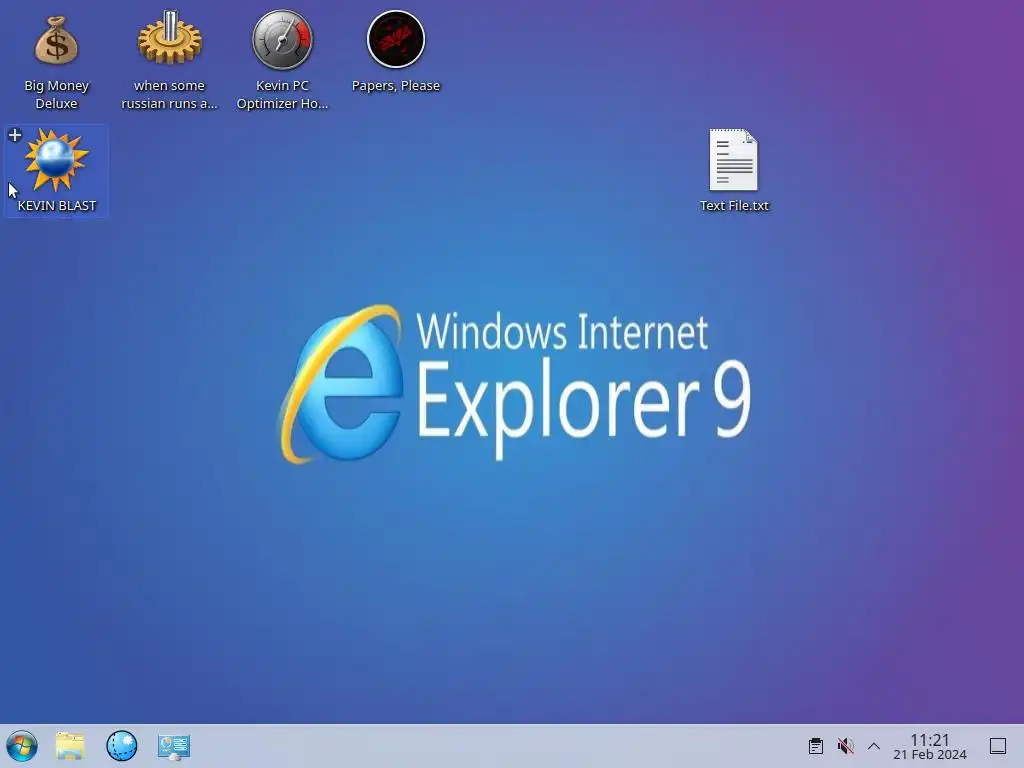
Task: Toggle the plus selection marker on KEVIN BLAST
Action: [15, 135]
